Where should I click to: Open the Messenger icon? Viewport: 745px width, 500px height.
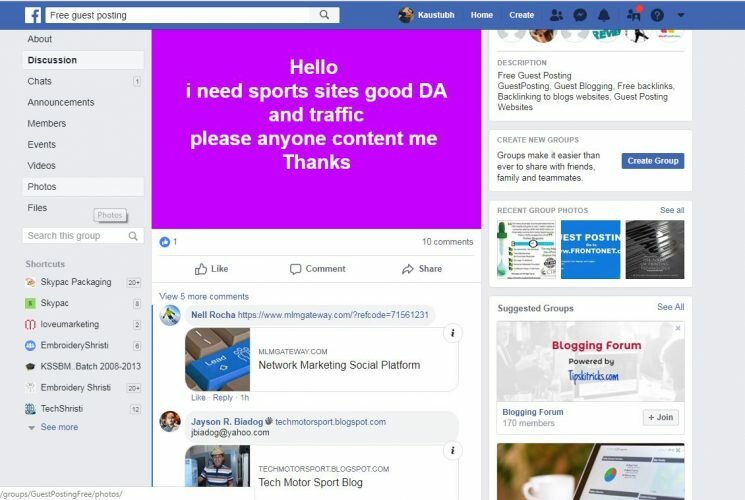click(580, 15)
